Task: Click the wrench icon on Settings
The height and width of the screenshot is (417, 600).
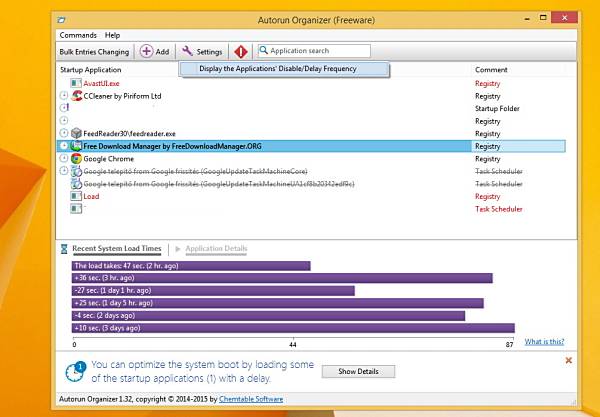Action: click(x=187, y=51)
